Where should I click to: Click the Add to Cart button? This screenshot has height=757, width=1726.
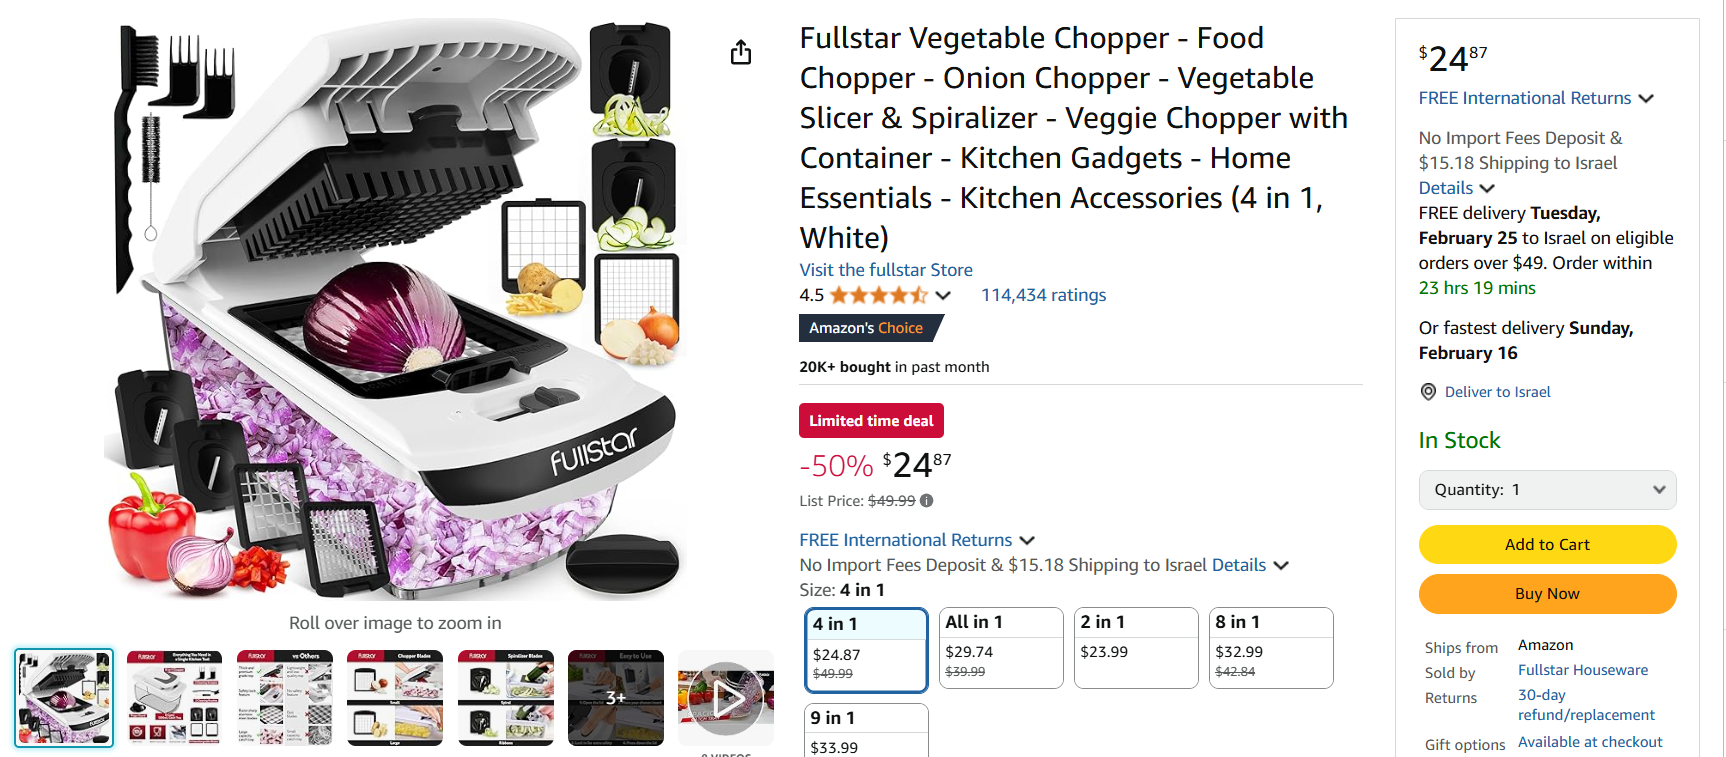1547,544
